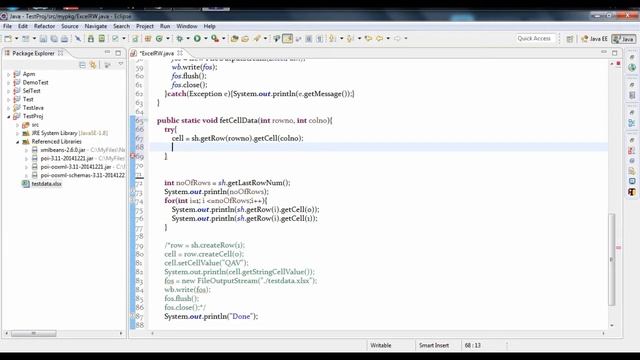Switch to the Java perspective
Screen dimensions: 640x360
click(624, 39)
